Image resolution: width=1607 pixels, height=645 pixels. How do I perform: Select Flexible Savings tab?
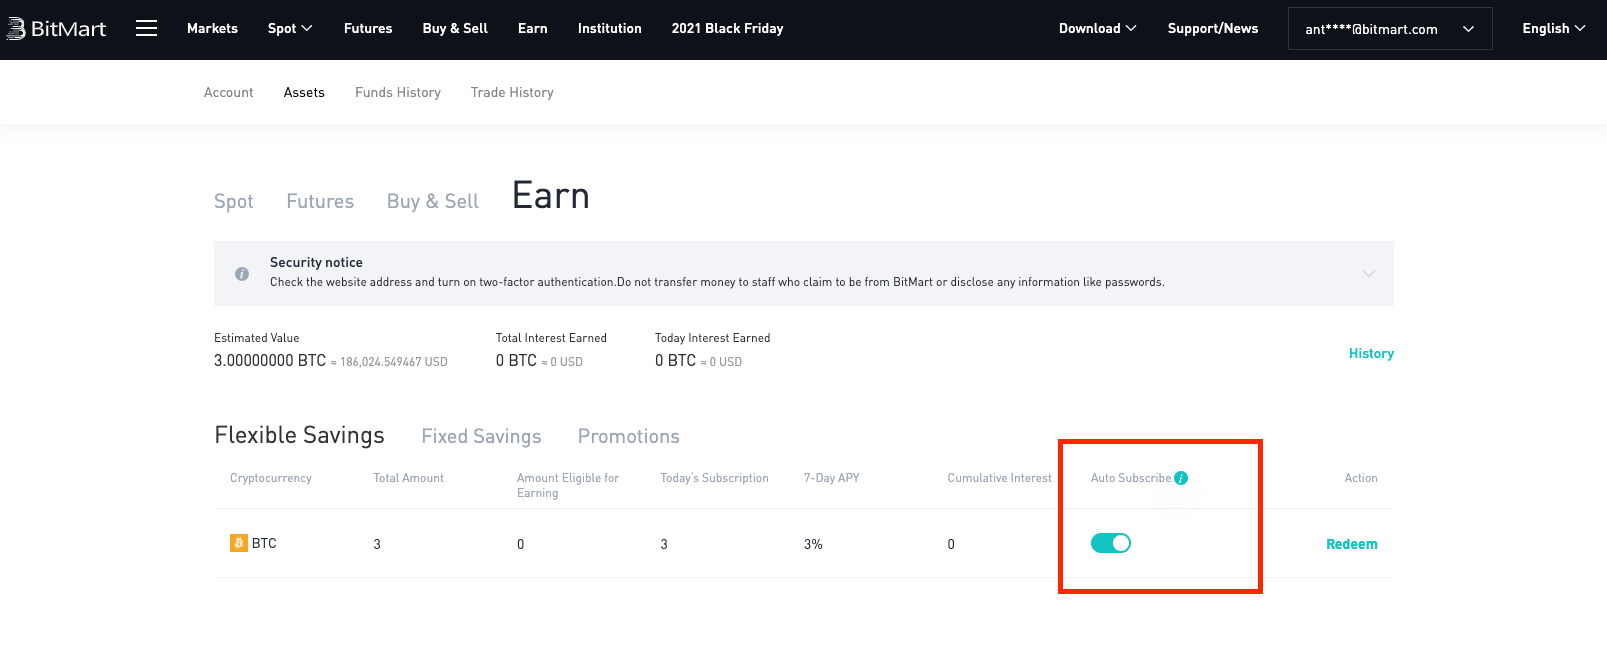click(299, 435)
